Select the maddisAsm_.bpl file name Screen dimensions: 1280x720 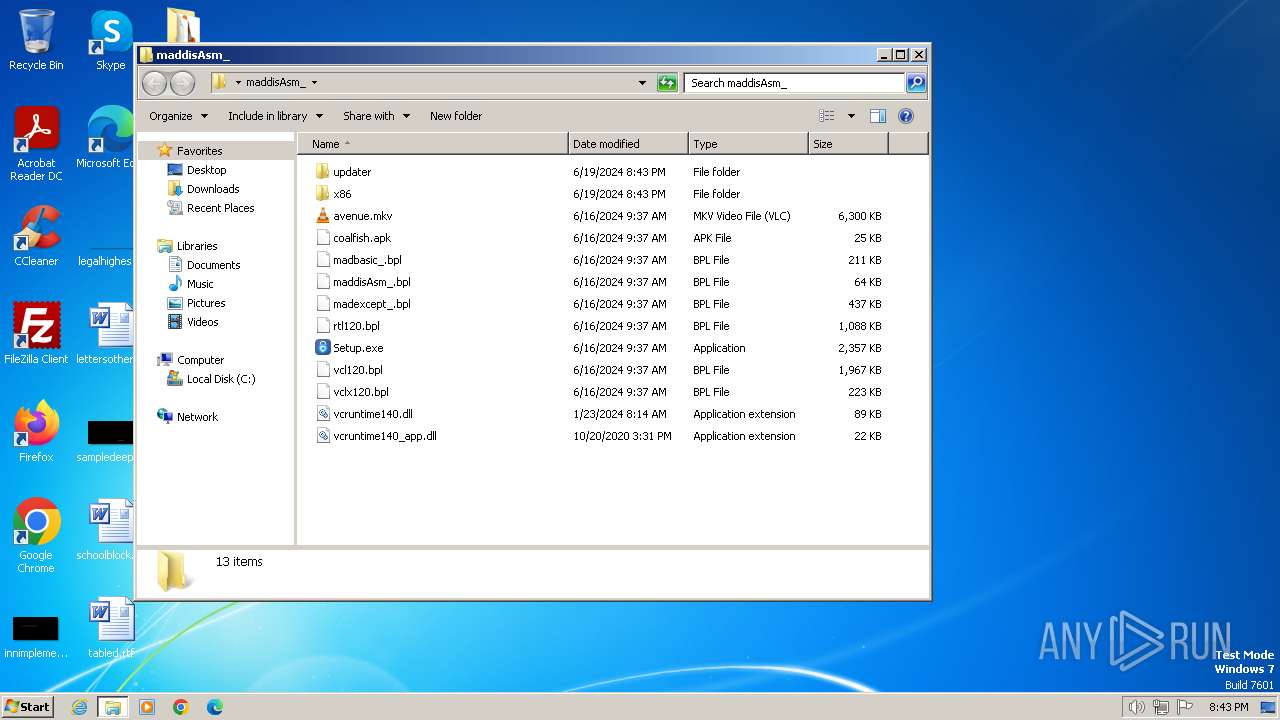click(x=372, y=282)
